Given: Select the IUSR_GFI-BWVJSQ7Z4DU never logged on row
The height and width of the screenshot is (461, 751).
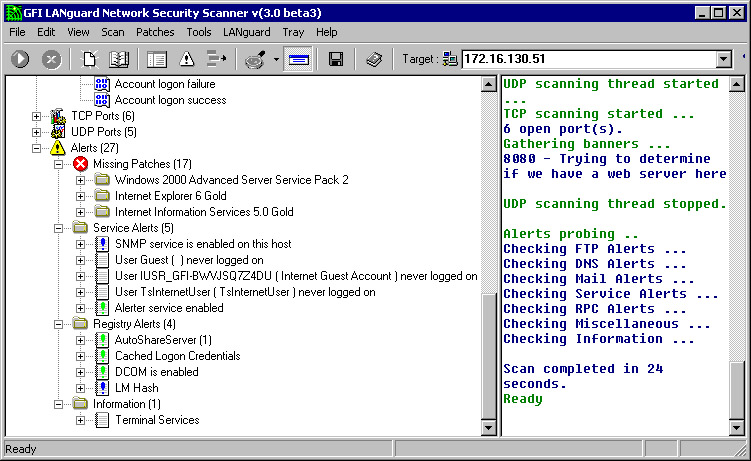Looking at the screenshot, I should click(x=296, y=276).
